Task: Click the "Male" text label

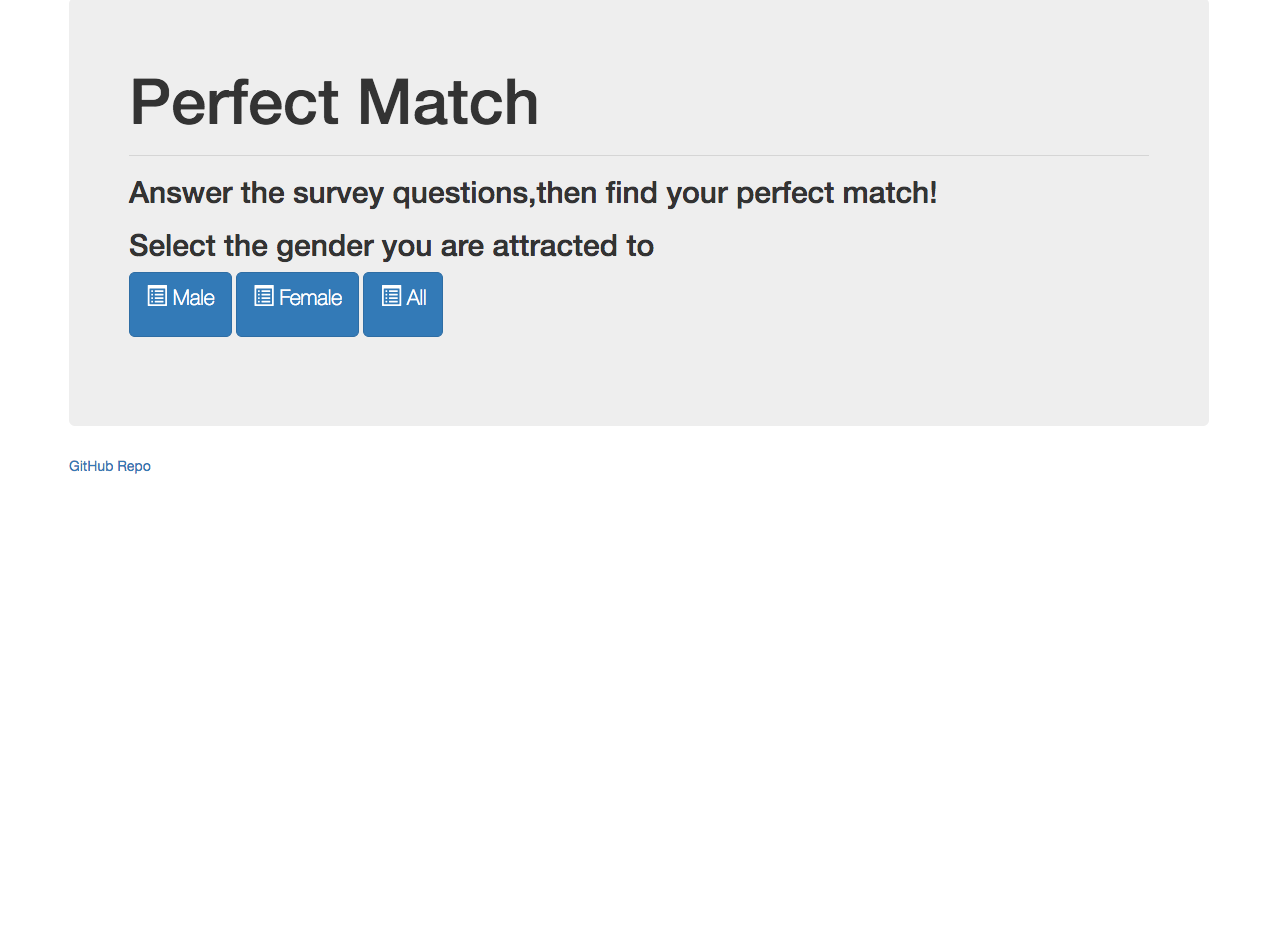Action: click(x=193, y=298)
